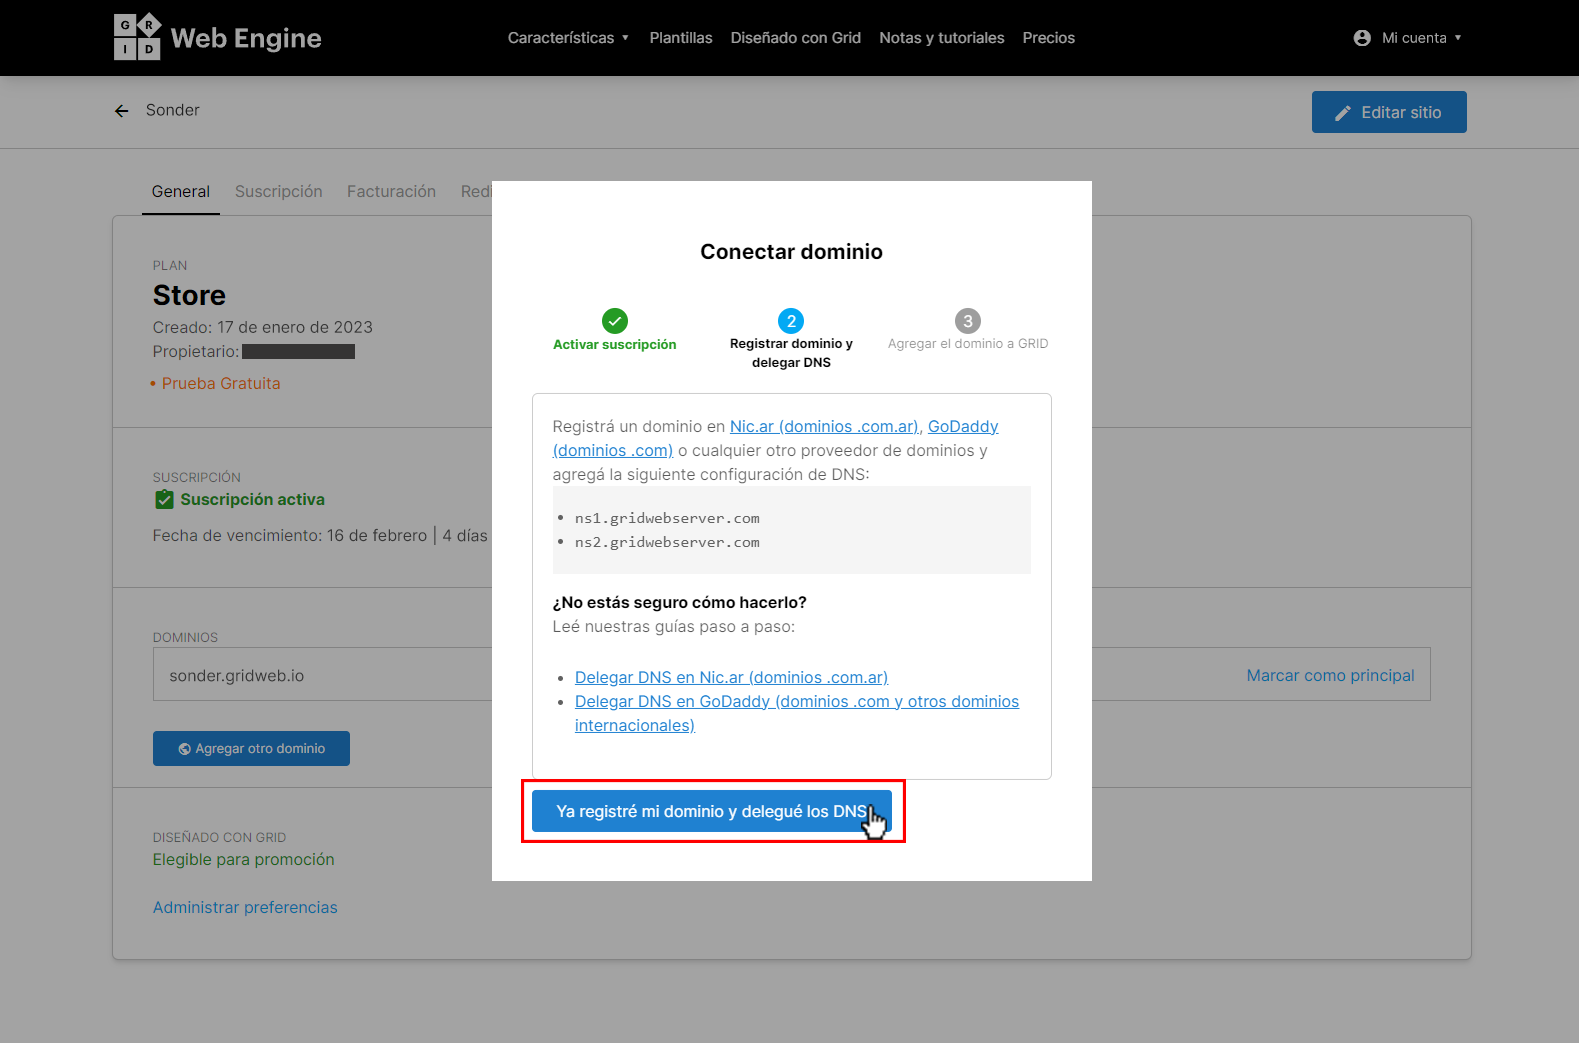The width and height of the screenshot is (1579, 1043).
Task: Go back using the left arrow icon
Action: (122, 111)
